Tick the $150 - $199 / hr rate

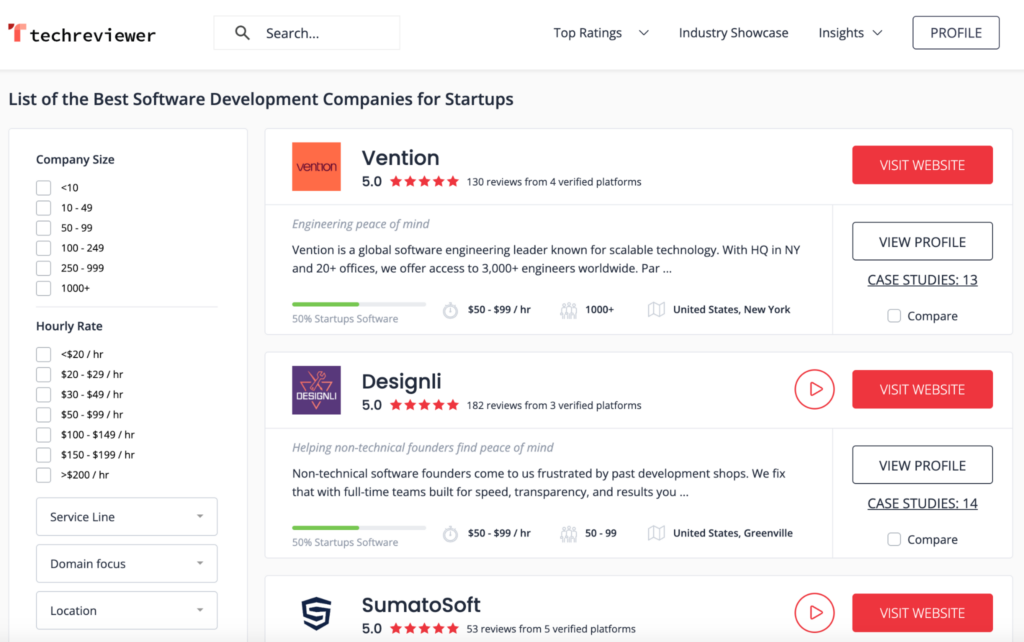click(44, 455)
